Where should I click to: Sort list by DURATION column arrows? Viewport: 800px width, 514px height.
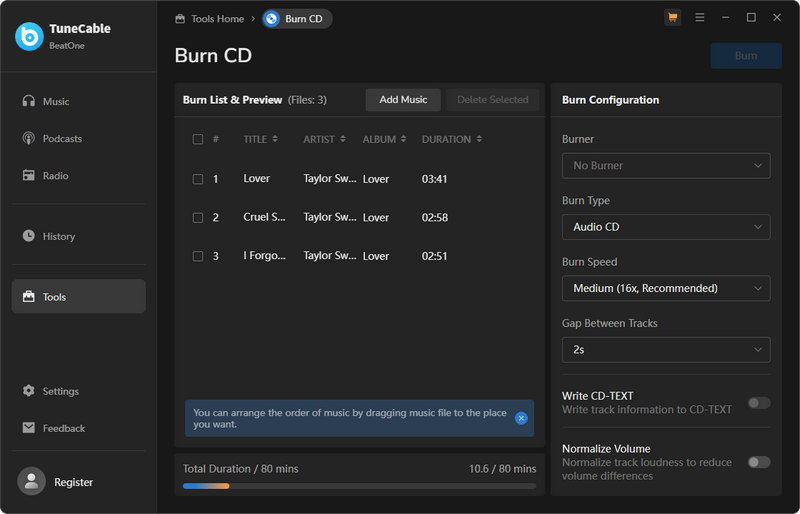point(479,139)
